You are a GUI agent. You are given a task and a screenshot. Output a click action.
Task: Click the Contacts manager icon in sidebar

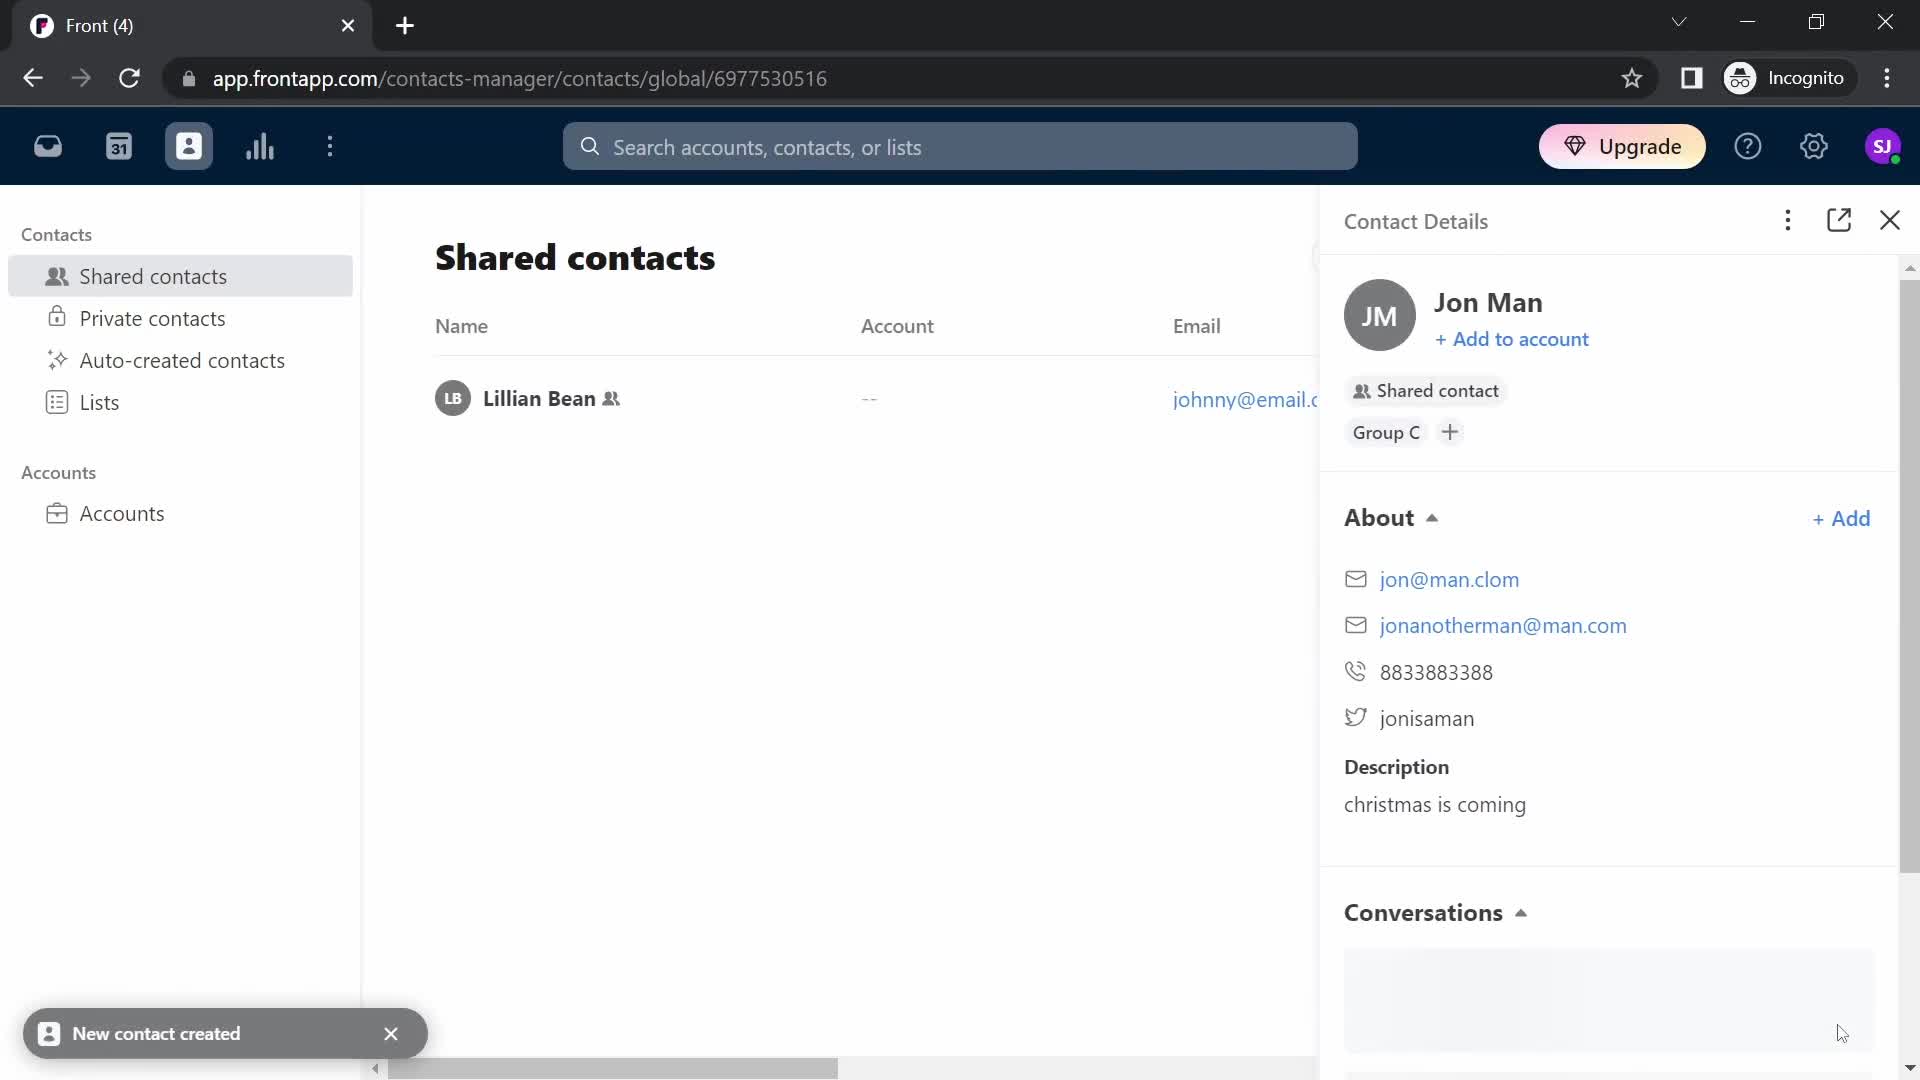pyautogui.click(x=189, y=146)
